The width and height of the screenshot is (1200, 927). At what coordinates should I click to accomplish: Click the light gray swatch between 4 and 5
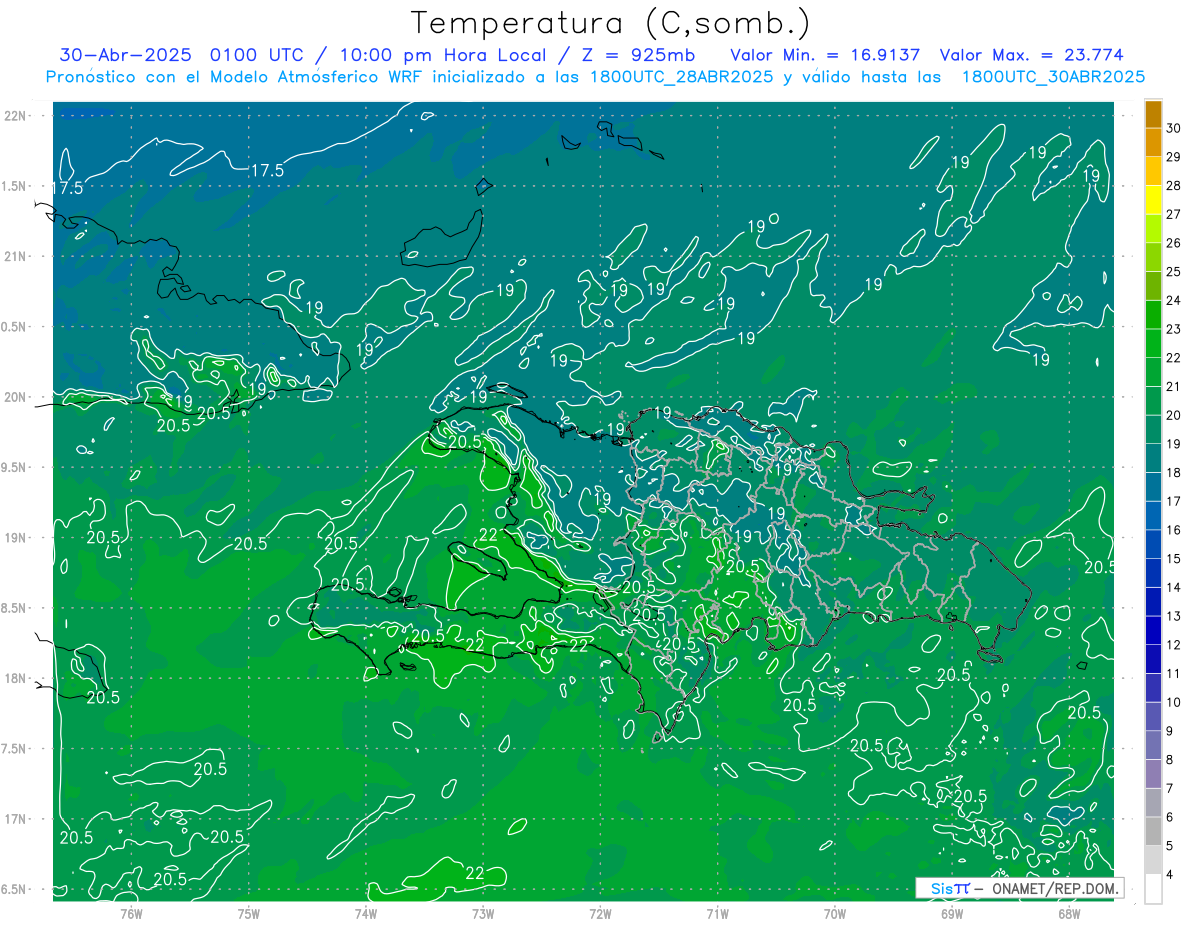[1153, 860]
